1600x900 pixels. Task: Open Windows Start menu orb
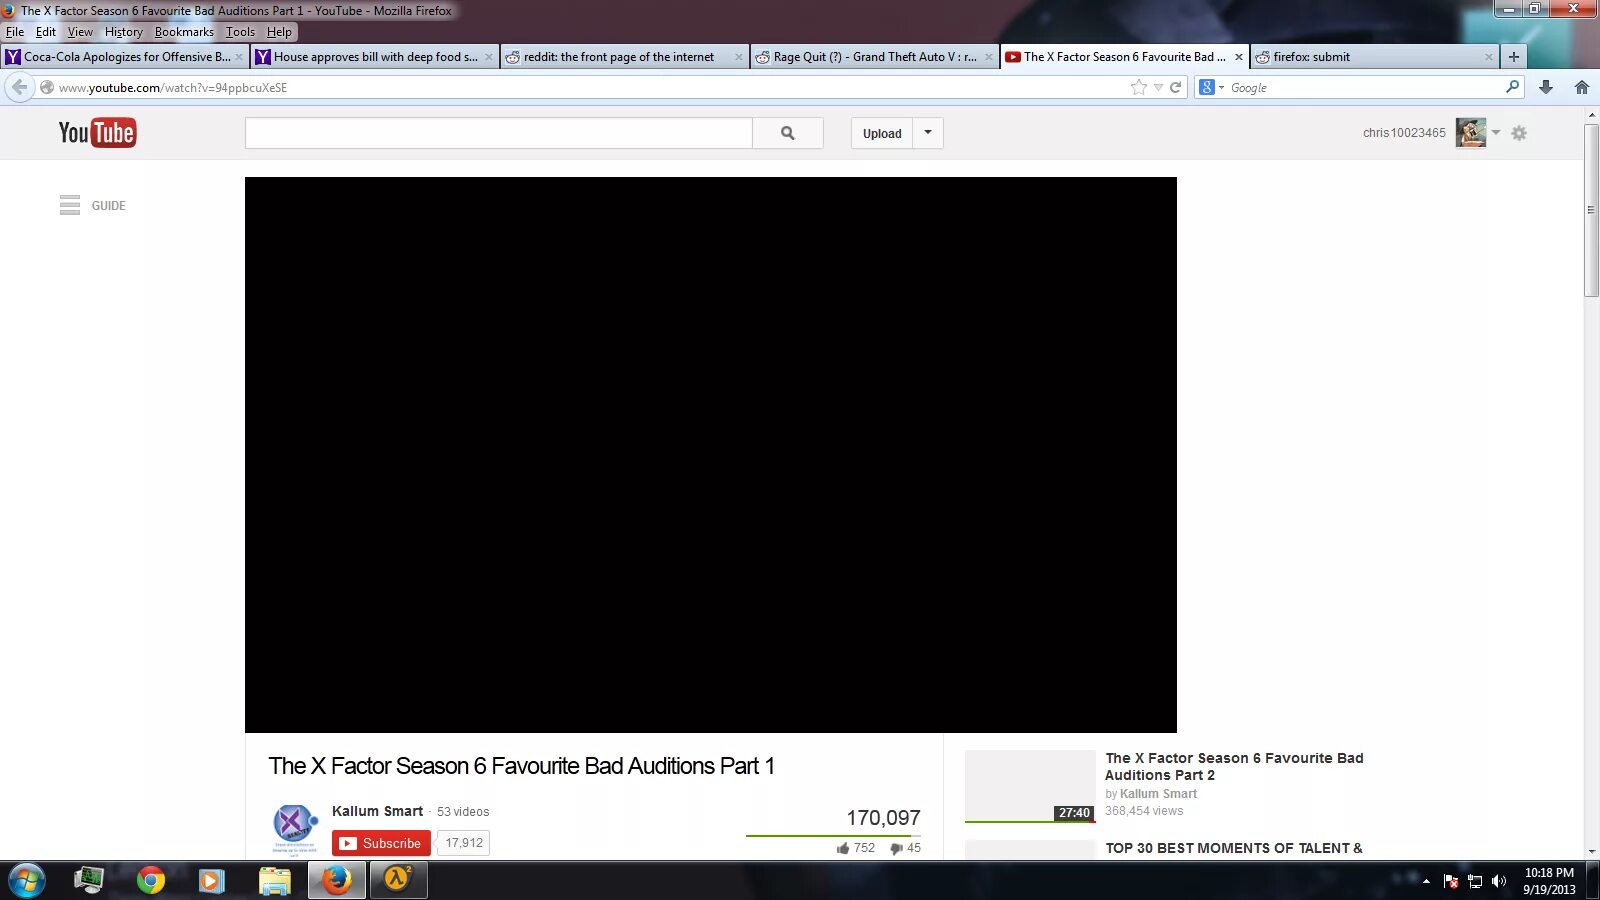click(x=26, y=880)
